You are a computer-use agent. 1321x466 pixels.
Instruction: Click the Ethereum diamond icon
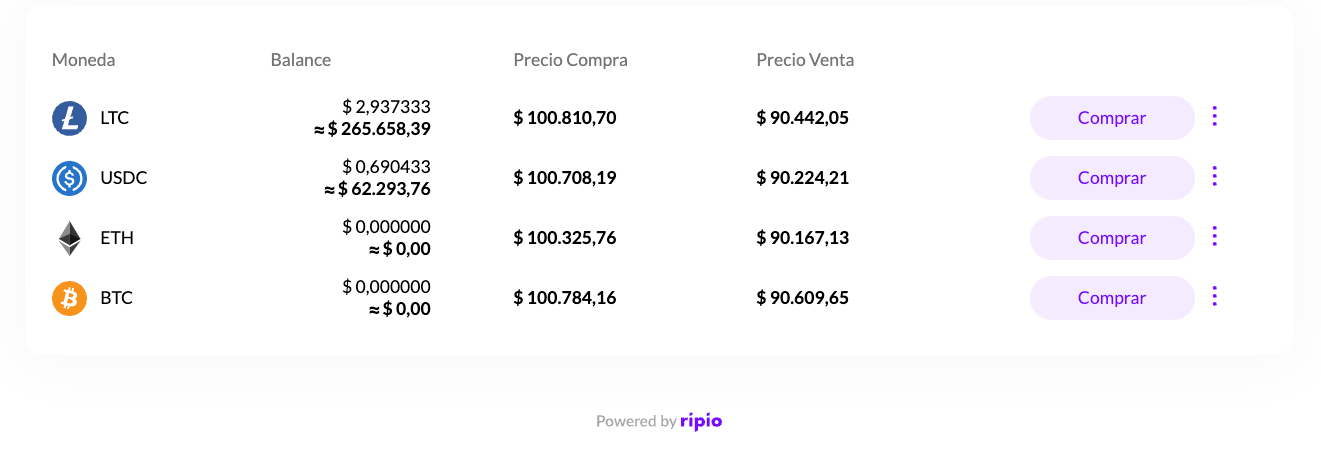pyautogui.click(x=70, y=238)
